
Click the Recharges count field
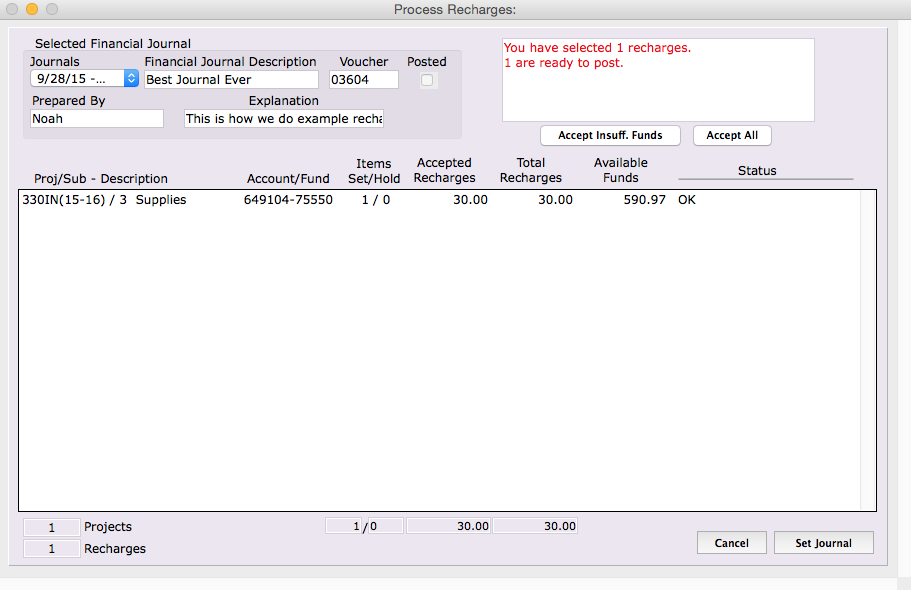[x=51, y=549]
